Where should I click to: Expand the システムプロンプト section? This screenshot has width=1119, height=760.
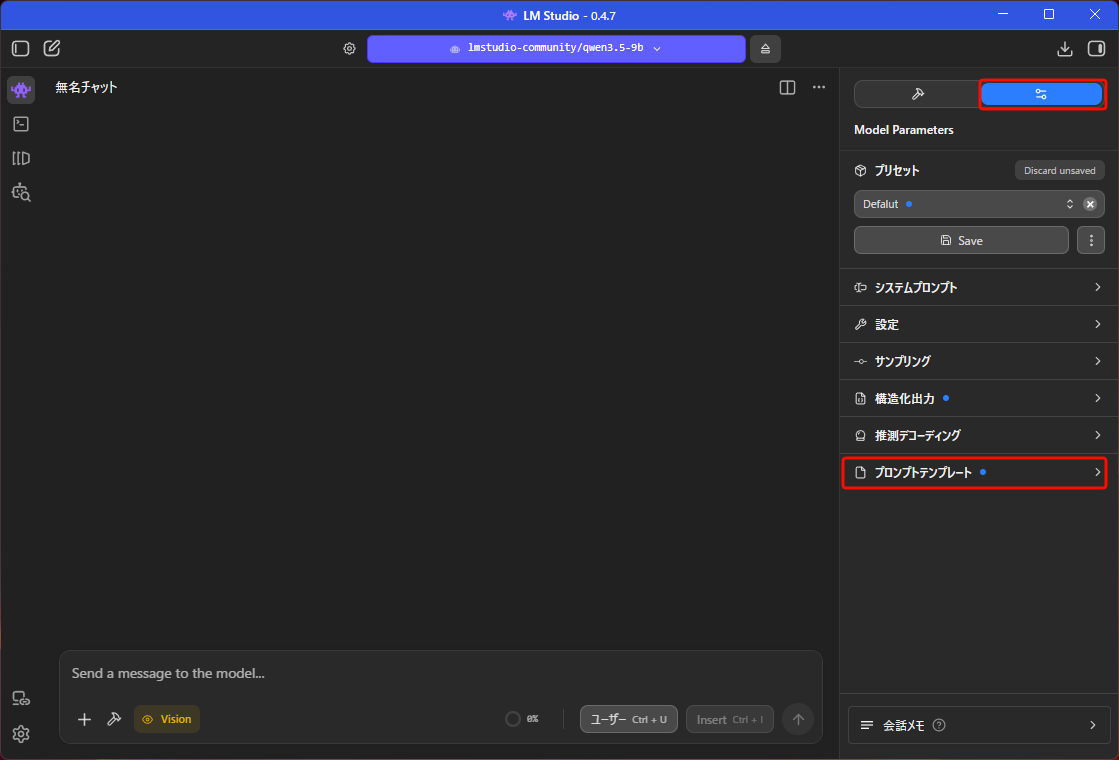tap(978, 288)
